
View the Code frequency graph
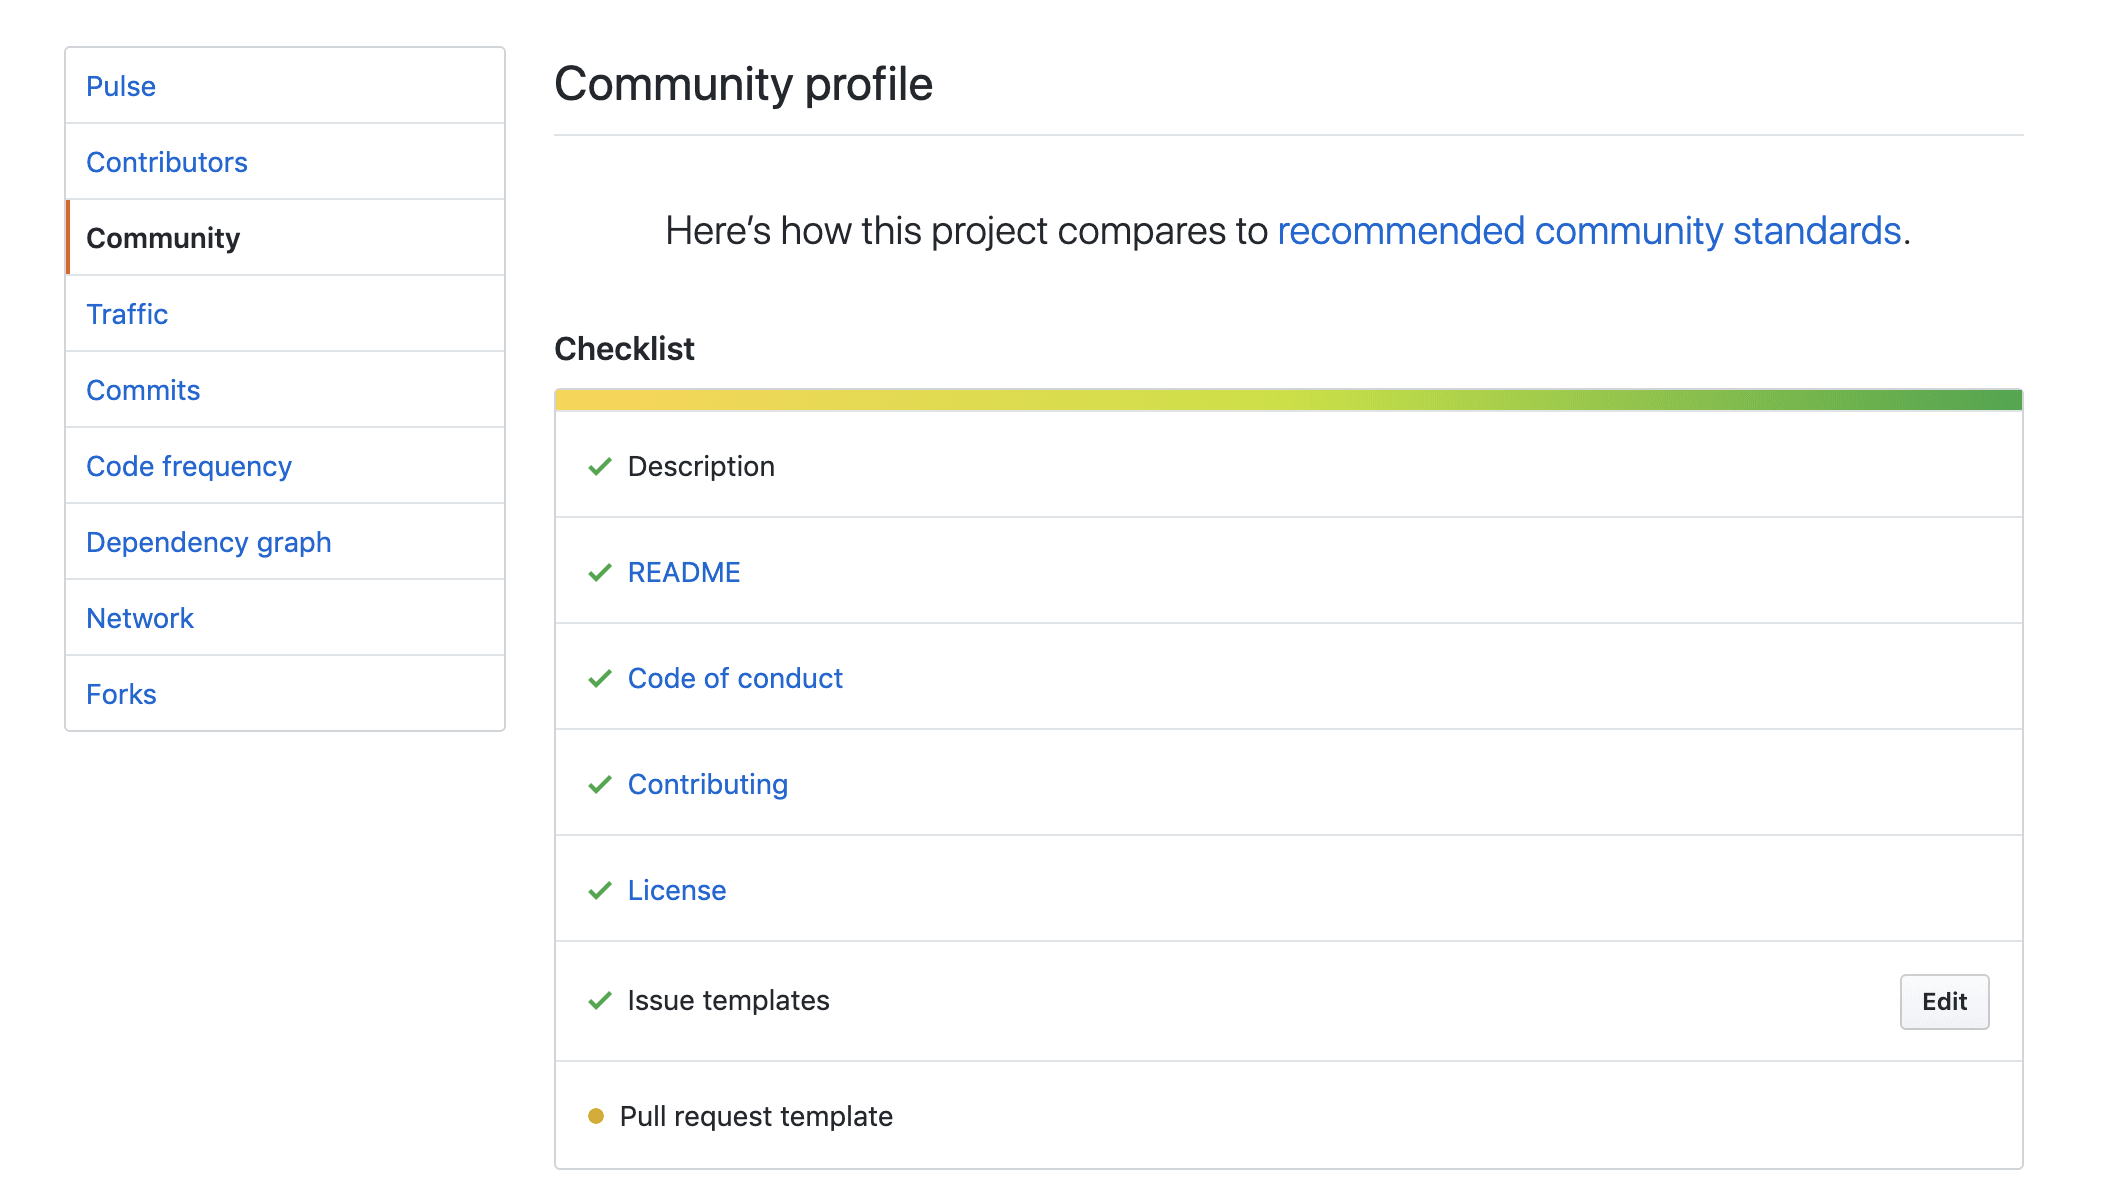tap(189, 466)
